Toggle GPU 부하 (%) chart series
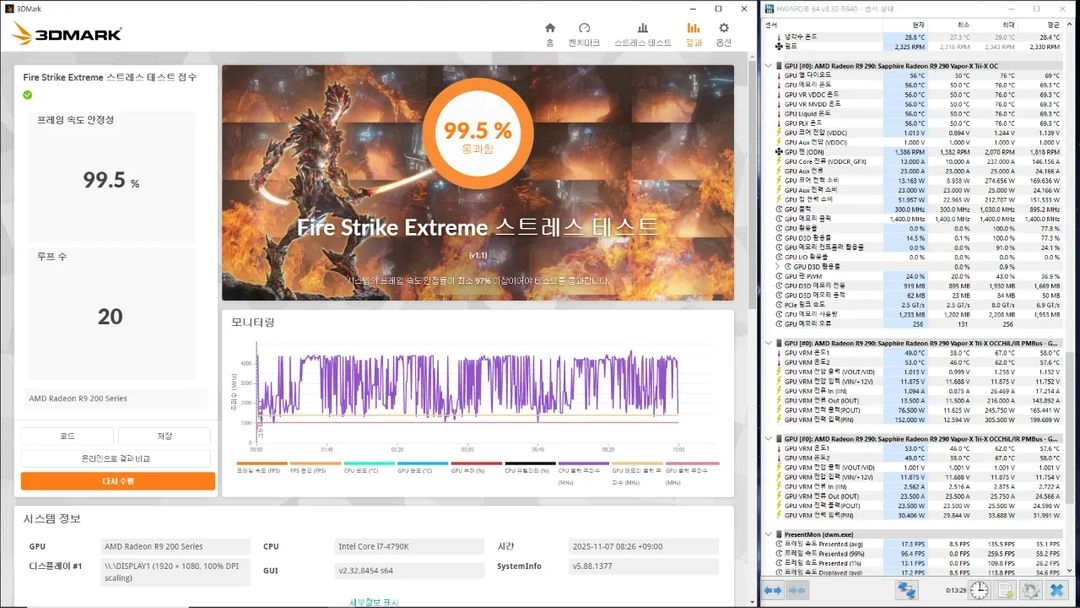The image size is (1080, 608). pos(477,467)
